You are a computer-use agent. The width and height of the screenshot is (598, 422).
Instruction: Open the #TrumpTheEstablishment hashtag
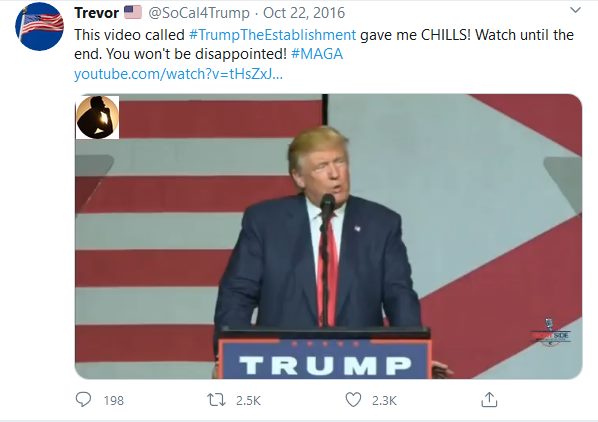click(272, 35)
